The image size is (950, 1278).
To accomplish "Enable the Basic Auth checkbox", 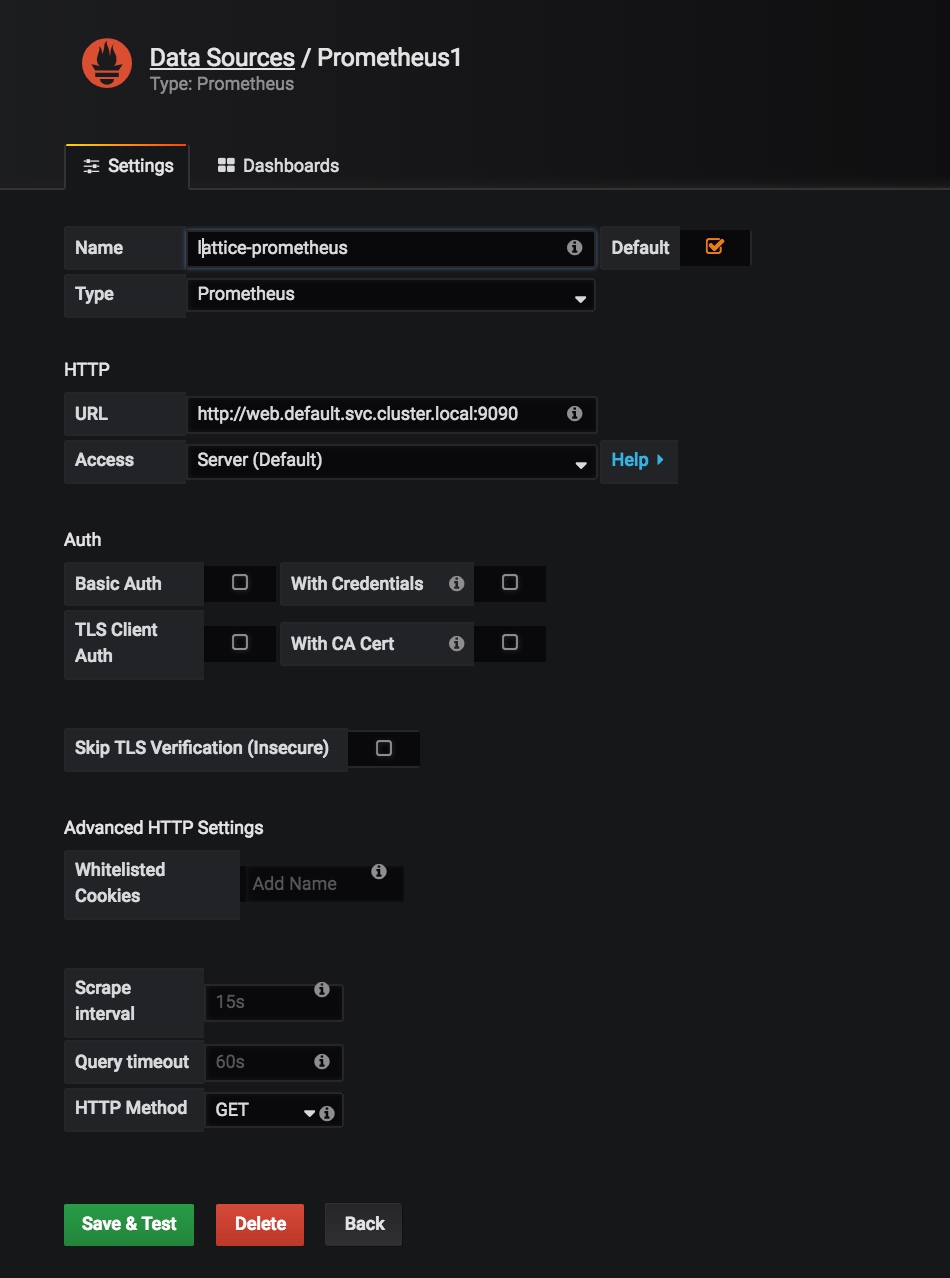I will (240, 582).
